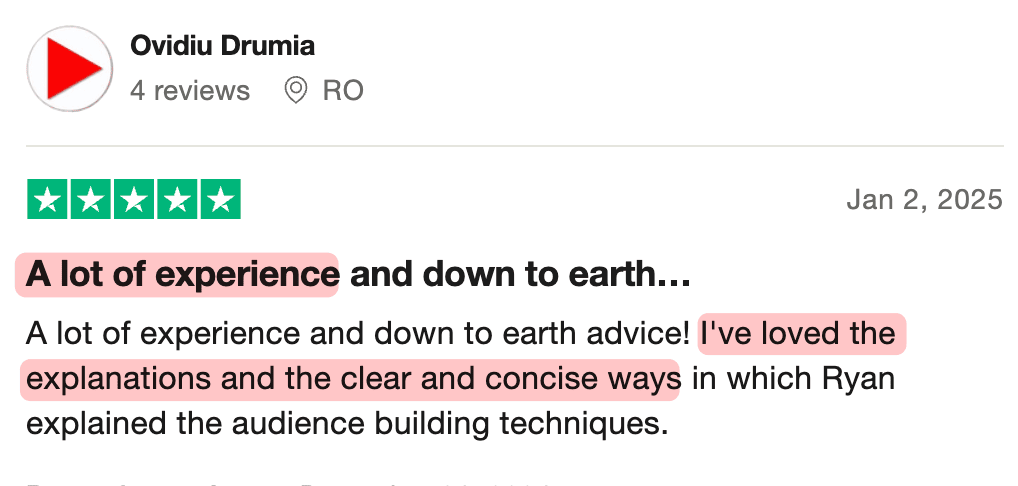Image resolution: width=1018 pixels, height=486 pixels.
Task: Click the Jan 2, 2025 review date
Action: coord(924,200)
